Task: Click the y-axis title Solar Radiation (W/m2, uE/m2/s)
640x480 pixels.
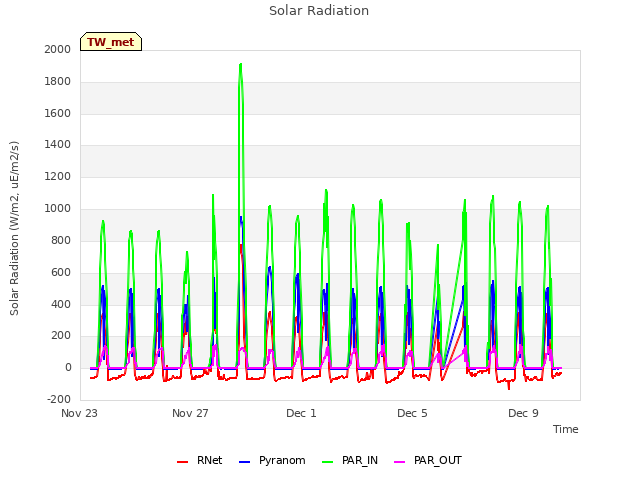Action: click(14, 228)
